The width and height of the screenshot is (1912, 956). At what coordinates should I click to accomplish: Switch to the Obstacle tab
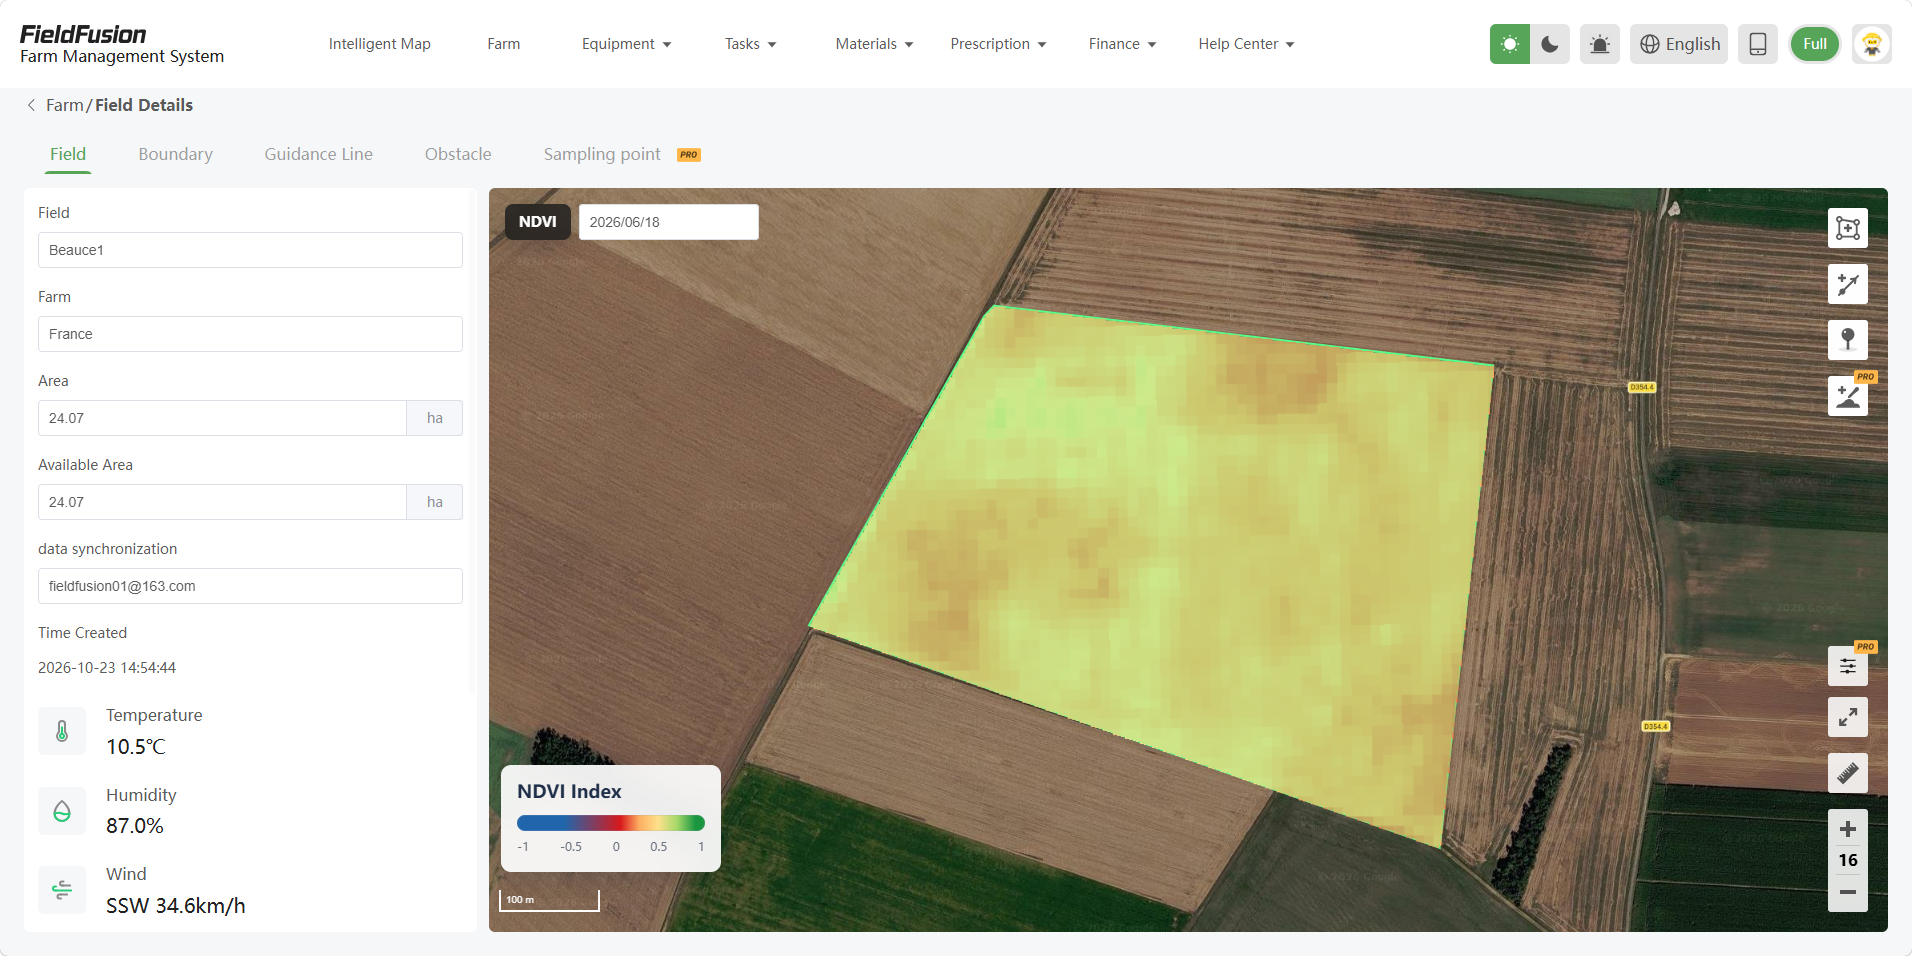[458, 154]
